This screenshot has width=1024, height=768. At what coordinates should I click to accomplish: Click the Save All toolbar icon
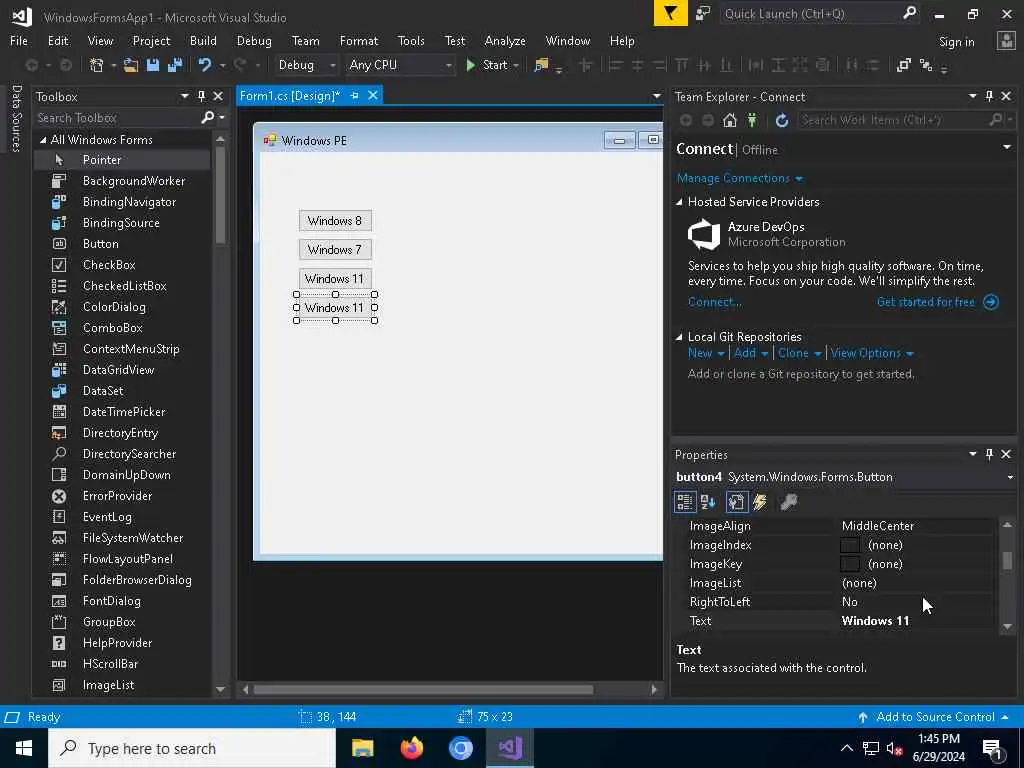[174, 65]
